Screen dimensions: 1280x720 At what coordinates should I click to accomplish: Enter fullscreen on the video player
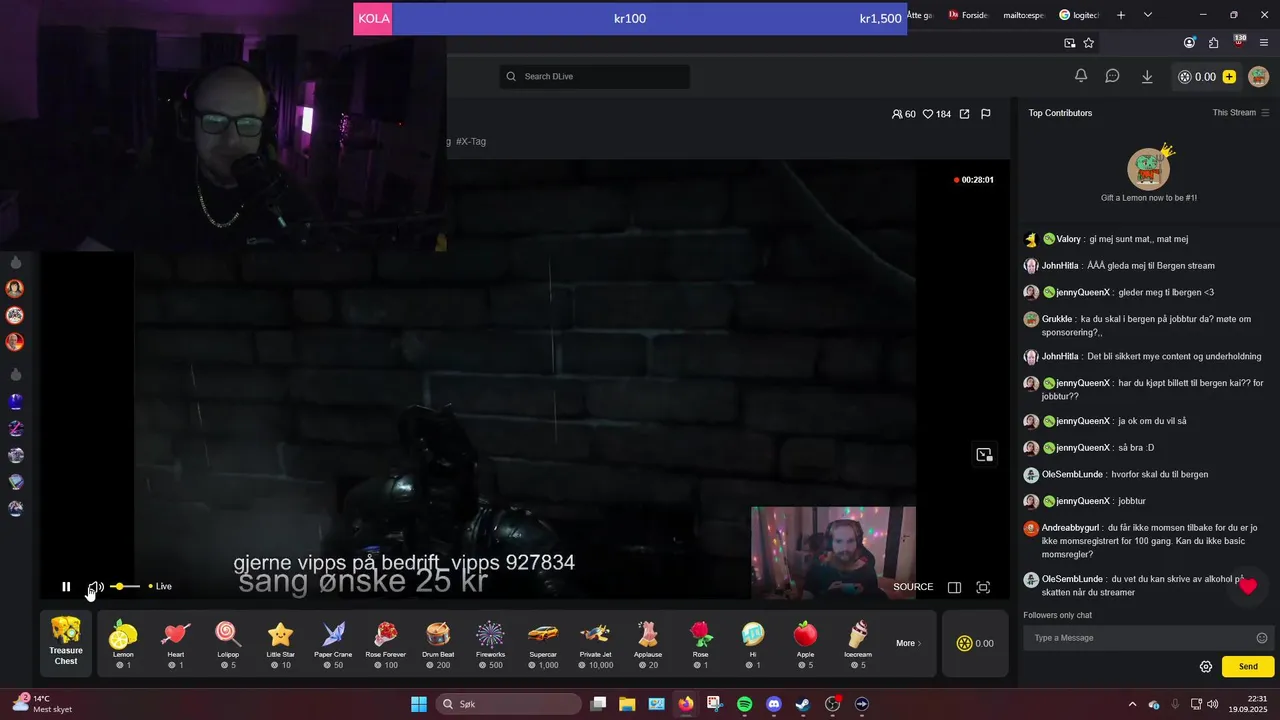[983, 587]
